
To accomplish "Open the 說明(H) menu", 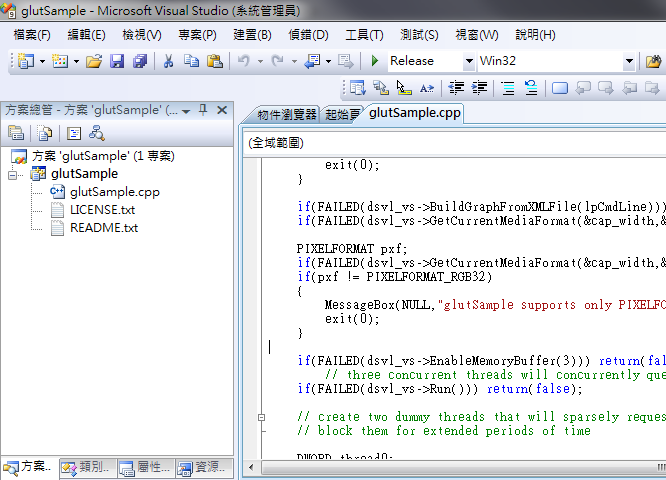I will [535, 35].
